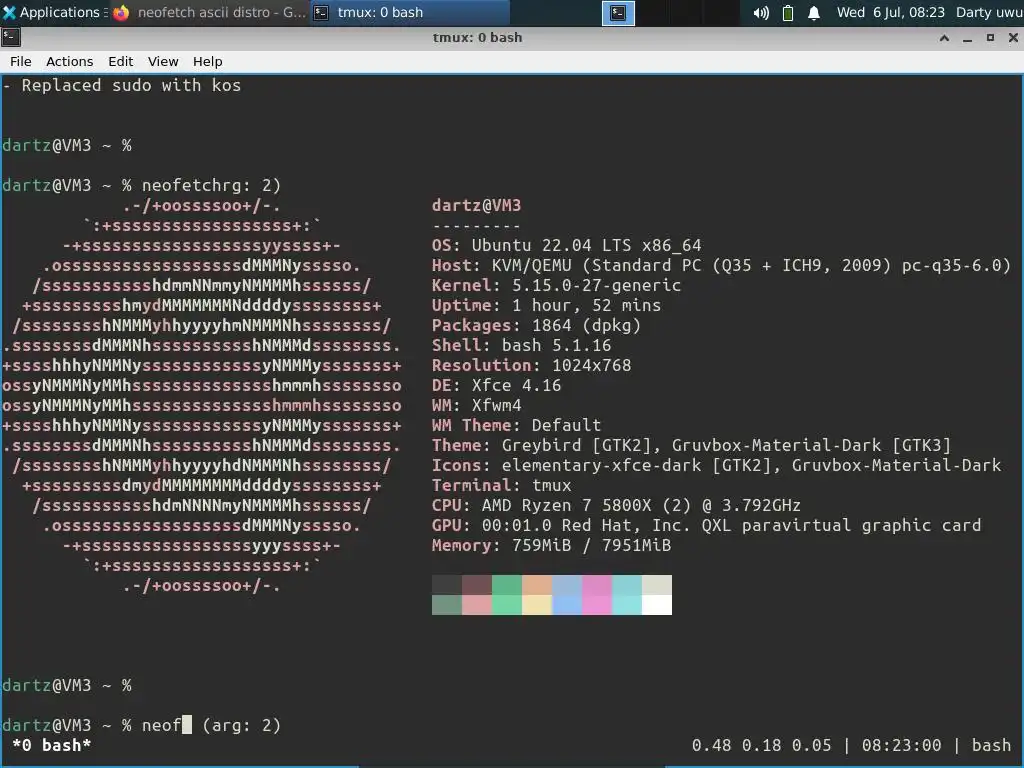This screenshot has height=768, width=1024.
Task: Click the '*0 bash*' tmux window indicator
Action: coord(52,745)
